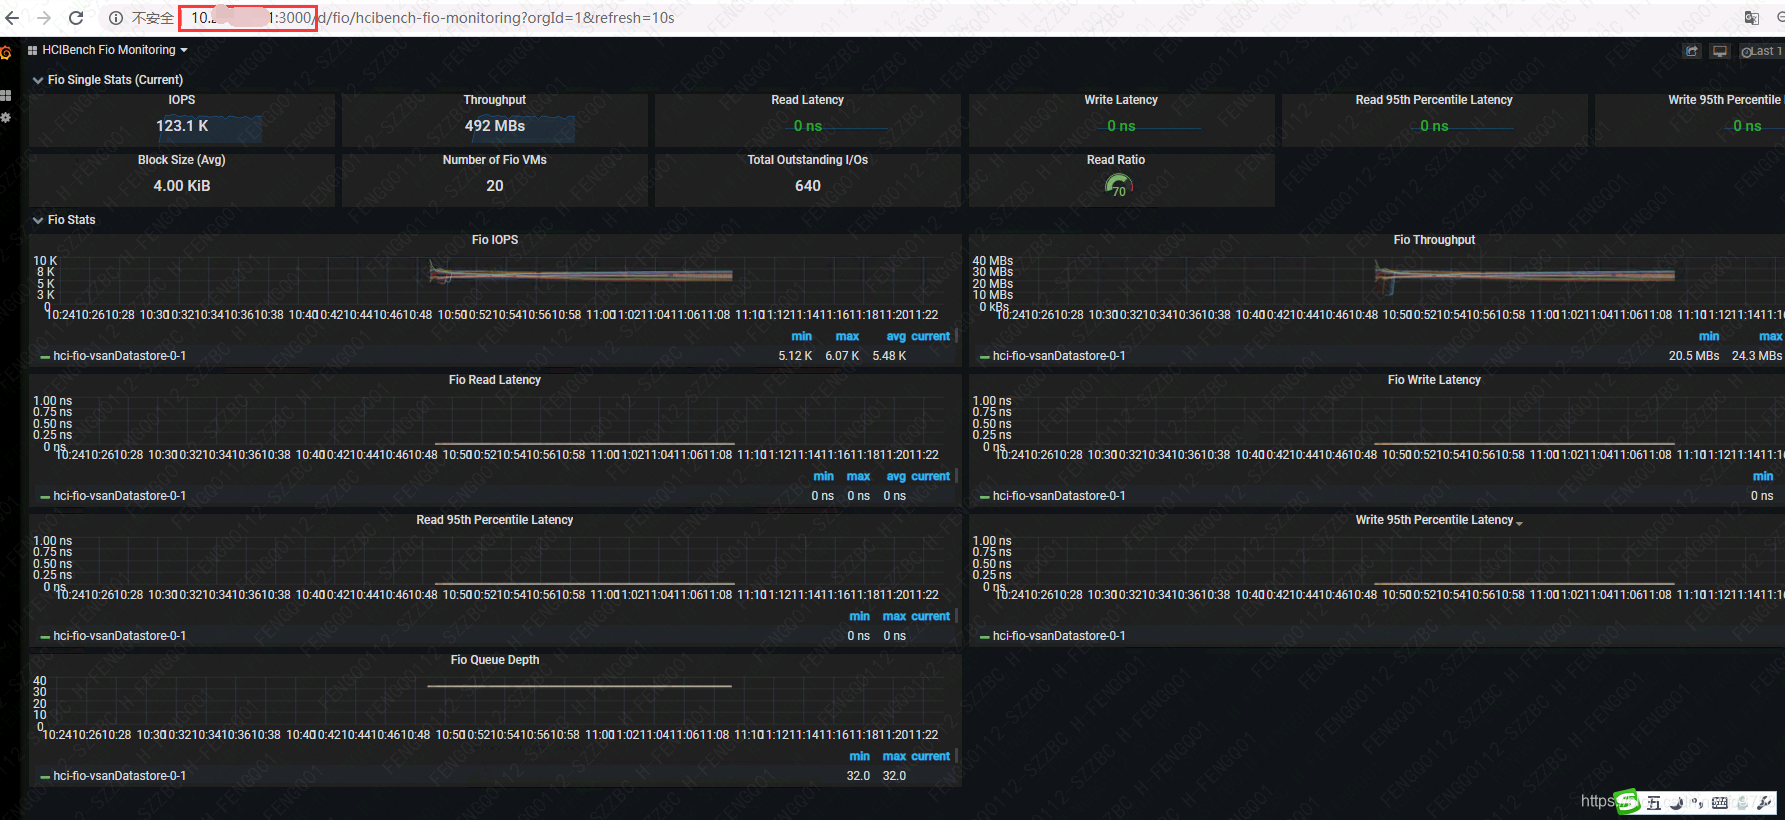Click the moon icon in IME toolbar
Image resolution: width=1785 pixels, height=820 pixels.
(x=1677, y=803)
